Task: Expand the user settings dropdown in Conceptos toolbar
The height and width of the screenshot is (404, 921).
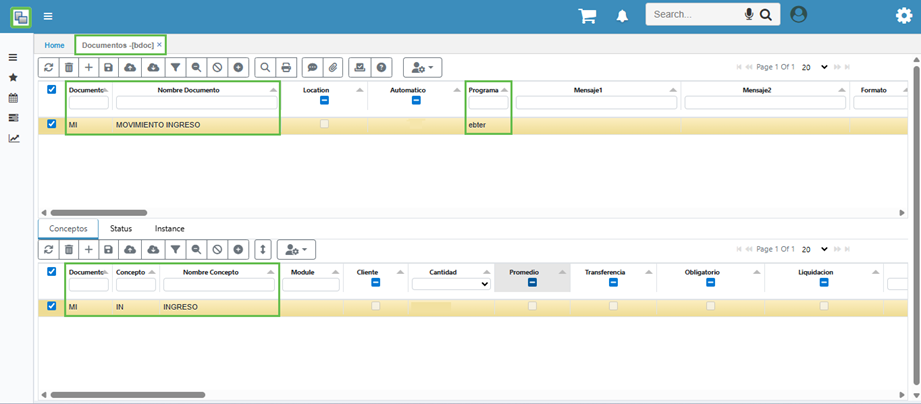Action: tap(296, 249)
